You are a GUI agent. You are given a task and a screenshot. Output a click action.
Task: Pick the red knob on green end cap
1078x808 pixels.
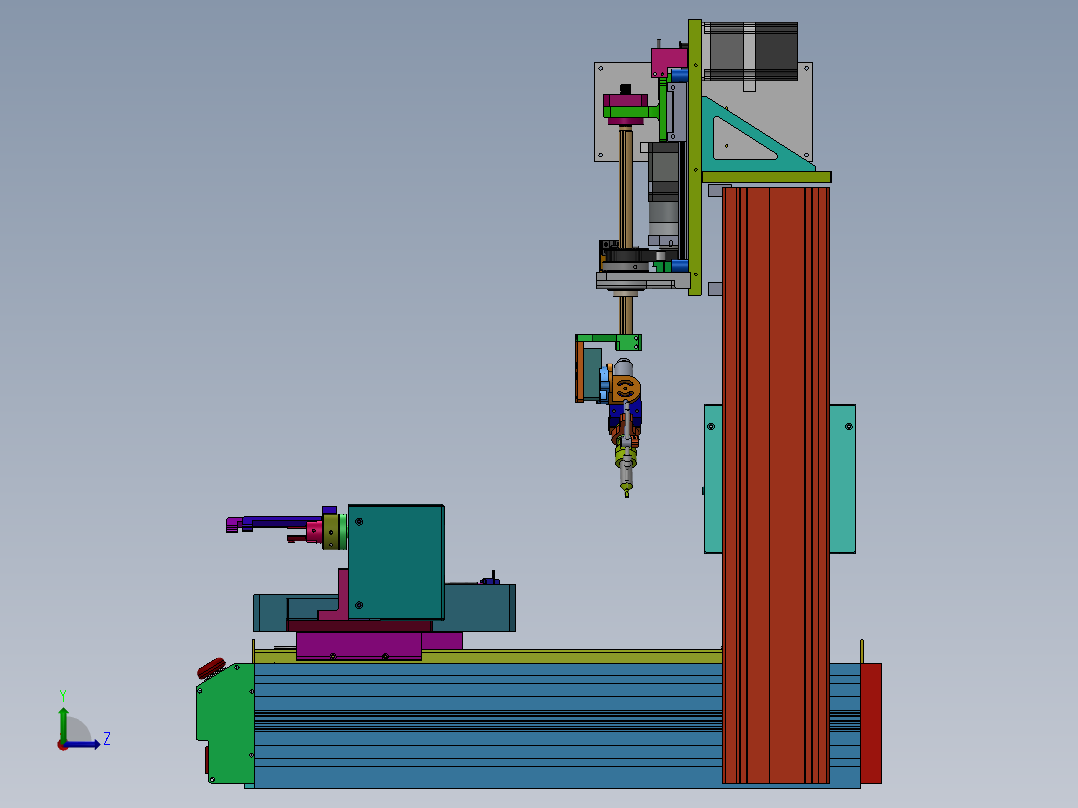coord(211,668)
